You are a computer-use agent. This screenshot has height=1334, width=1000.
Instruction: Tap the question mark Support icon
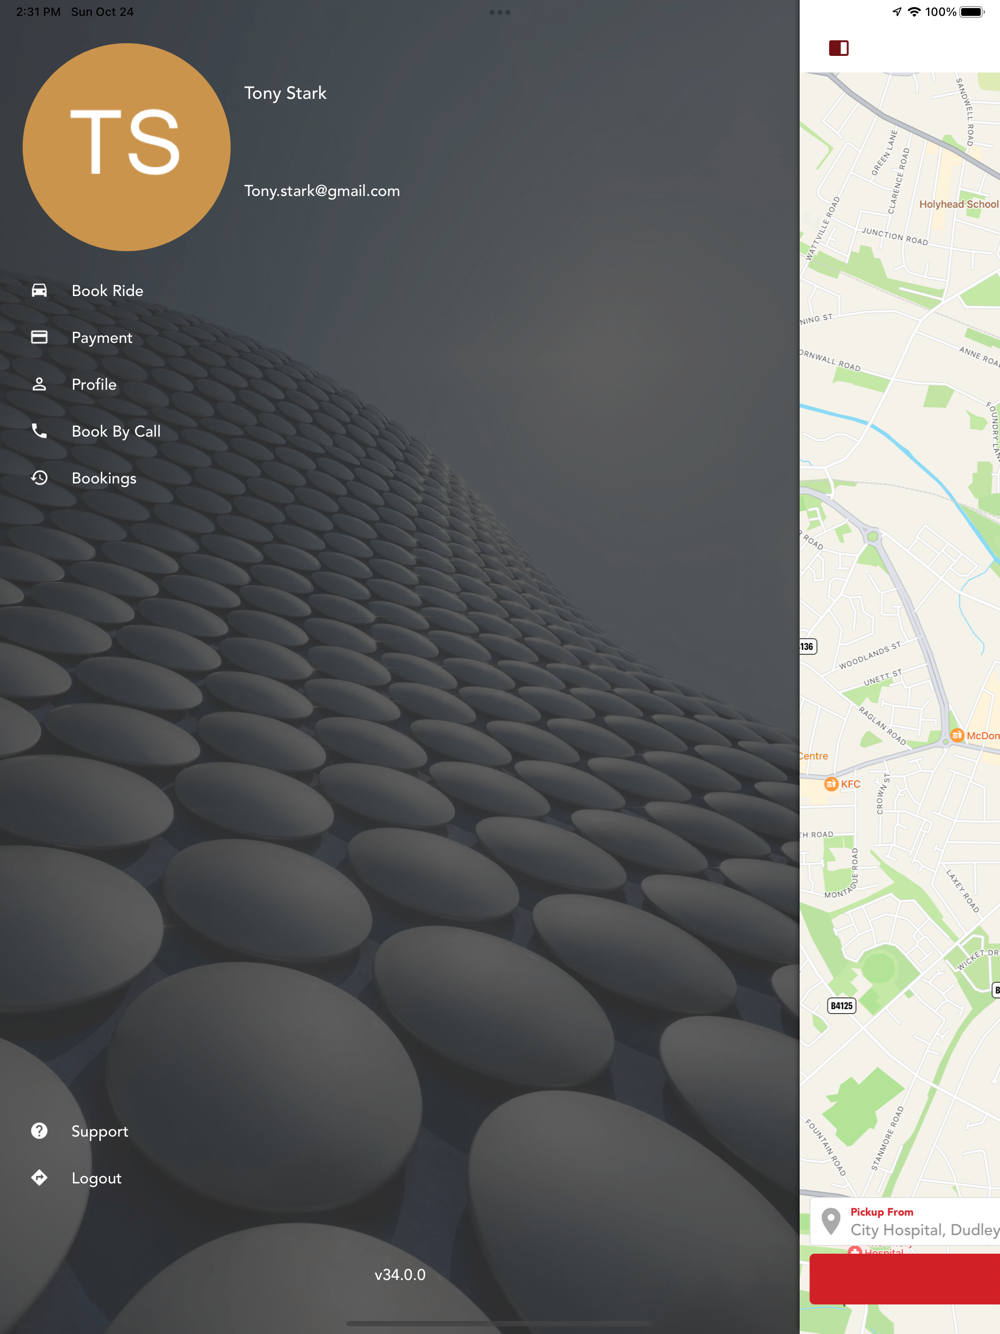39,1131
